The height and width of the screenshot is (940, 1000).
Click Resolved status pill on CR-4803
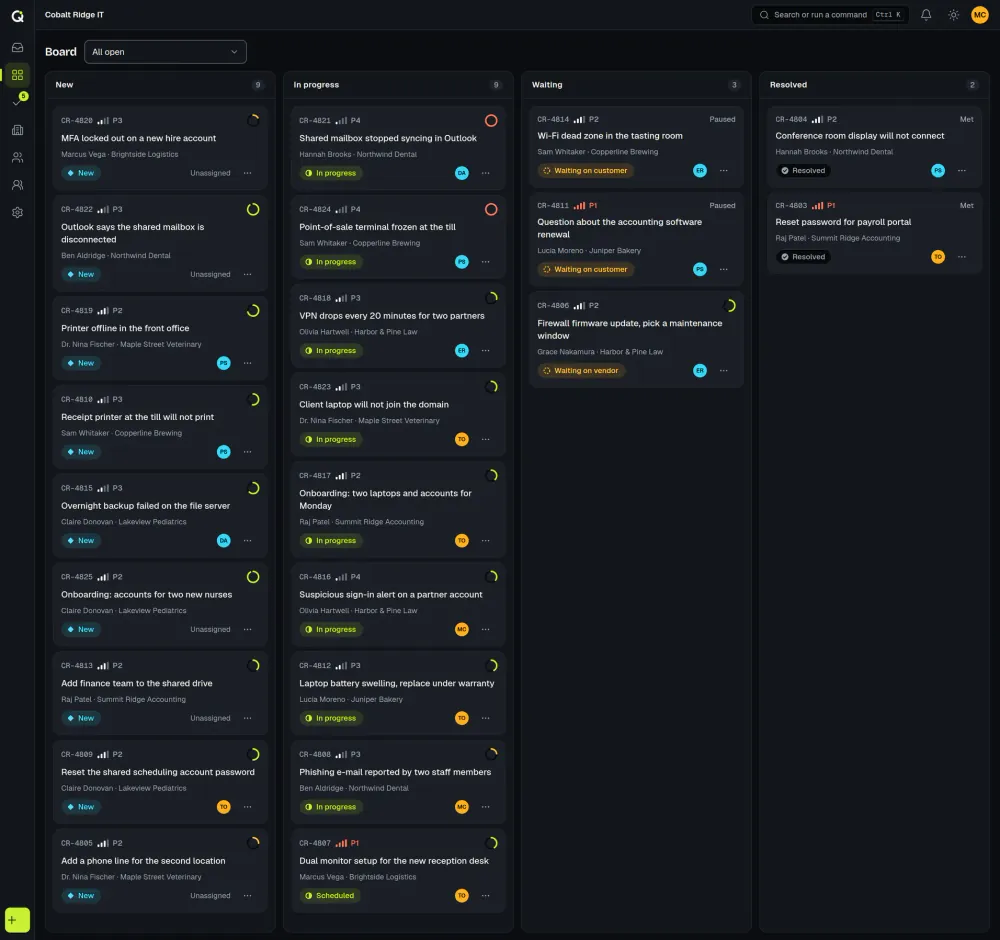(x=804, y=256)
